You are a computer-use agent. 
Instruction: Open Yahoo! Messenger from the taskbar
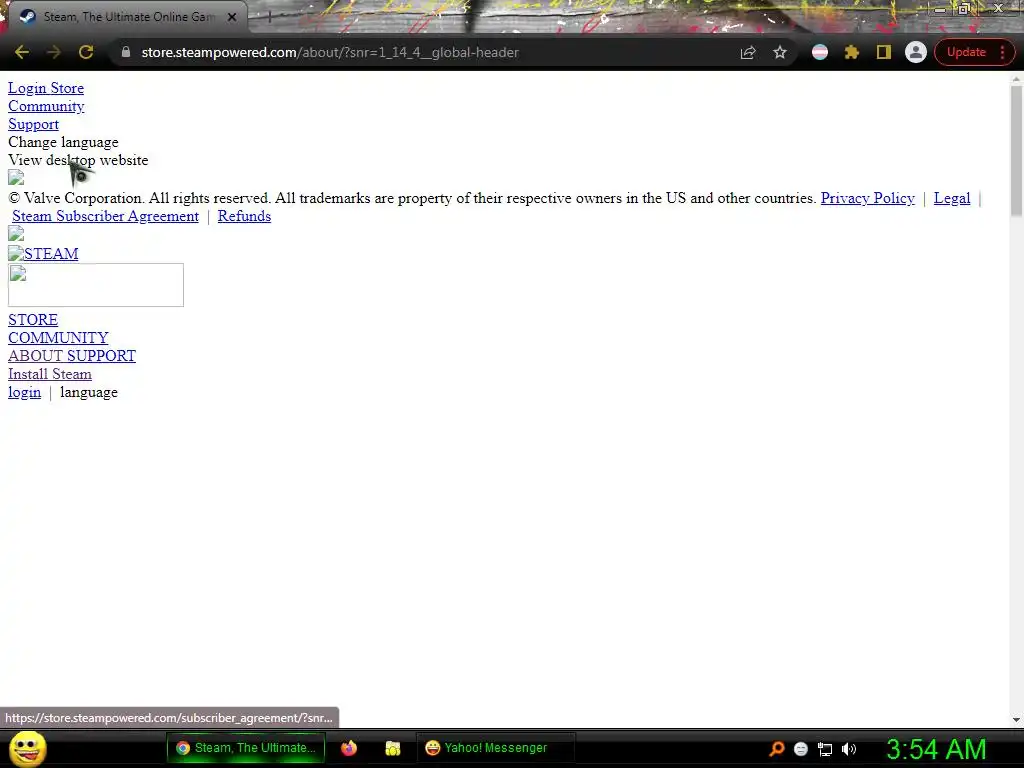tap(494, 748)
